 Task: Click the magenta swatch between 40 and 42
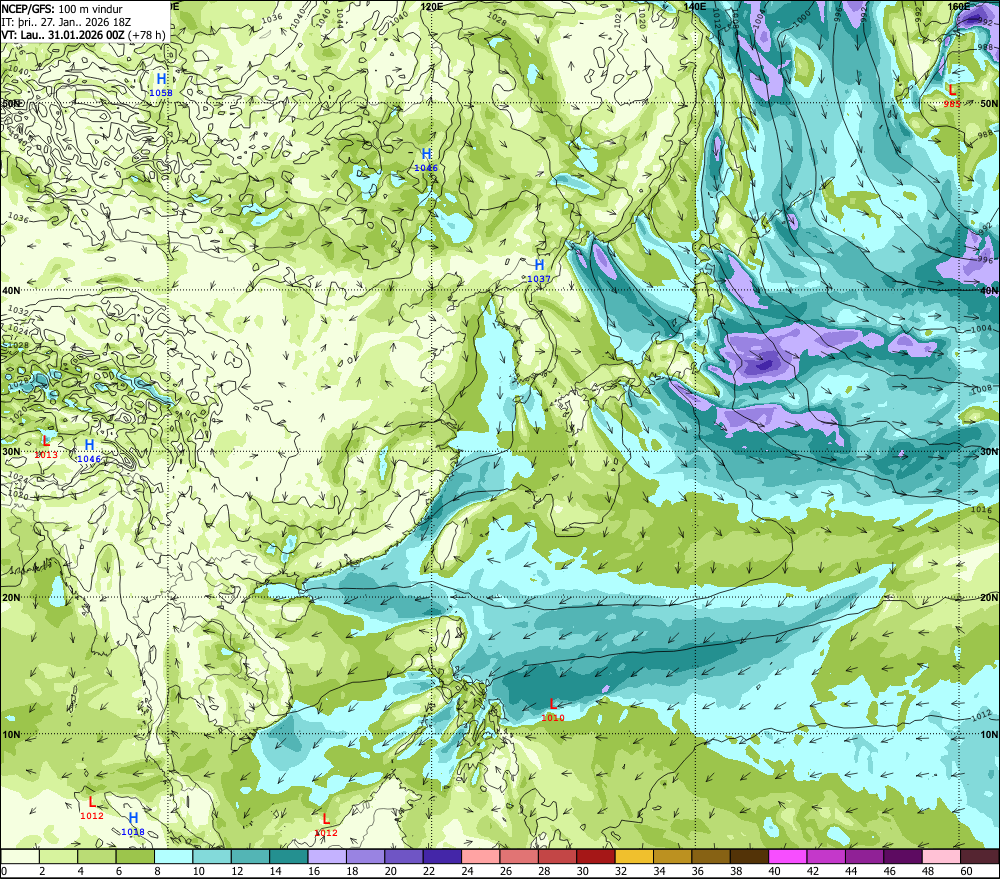(788, 856)
